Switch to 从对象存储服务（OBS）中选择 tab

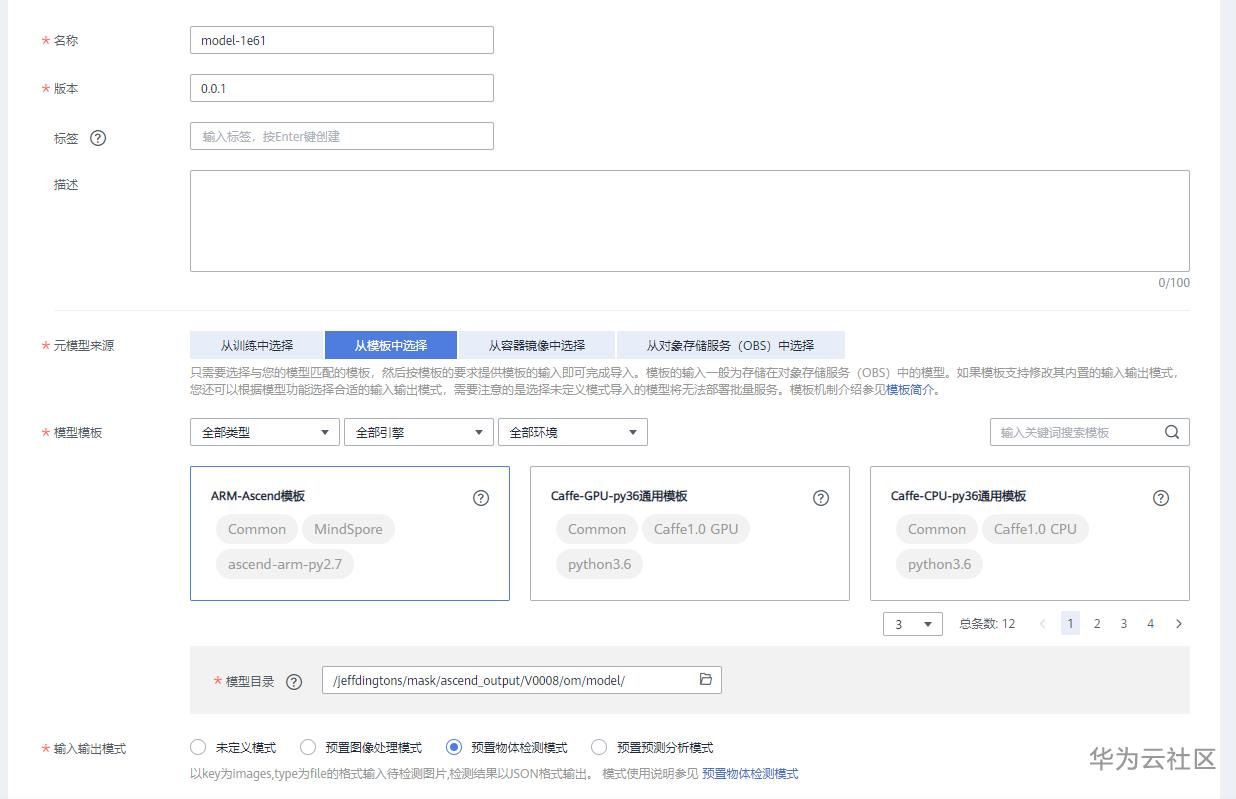pos(731,345)
